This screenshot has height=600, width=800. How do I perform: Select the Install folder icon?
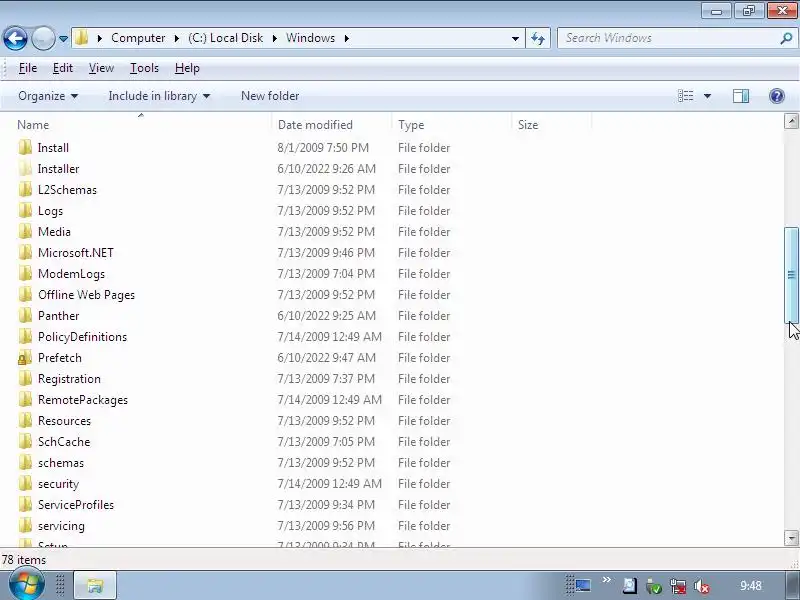point(25,147)
